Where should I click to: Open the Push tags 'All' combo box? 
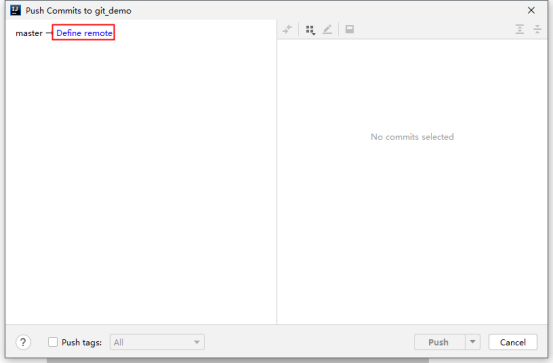coord(157,342)
